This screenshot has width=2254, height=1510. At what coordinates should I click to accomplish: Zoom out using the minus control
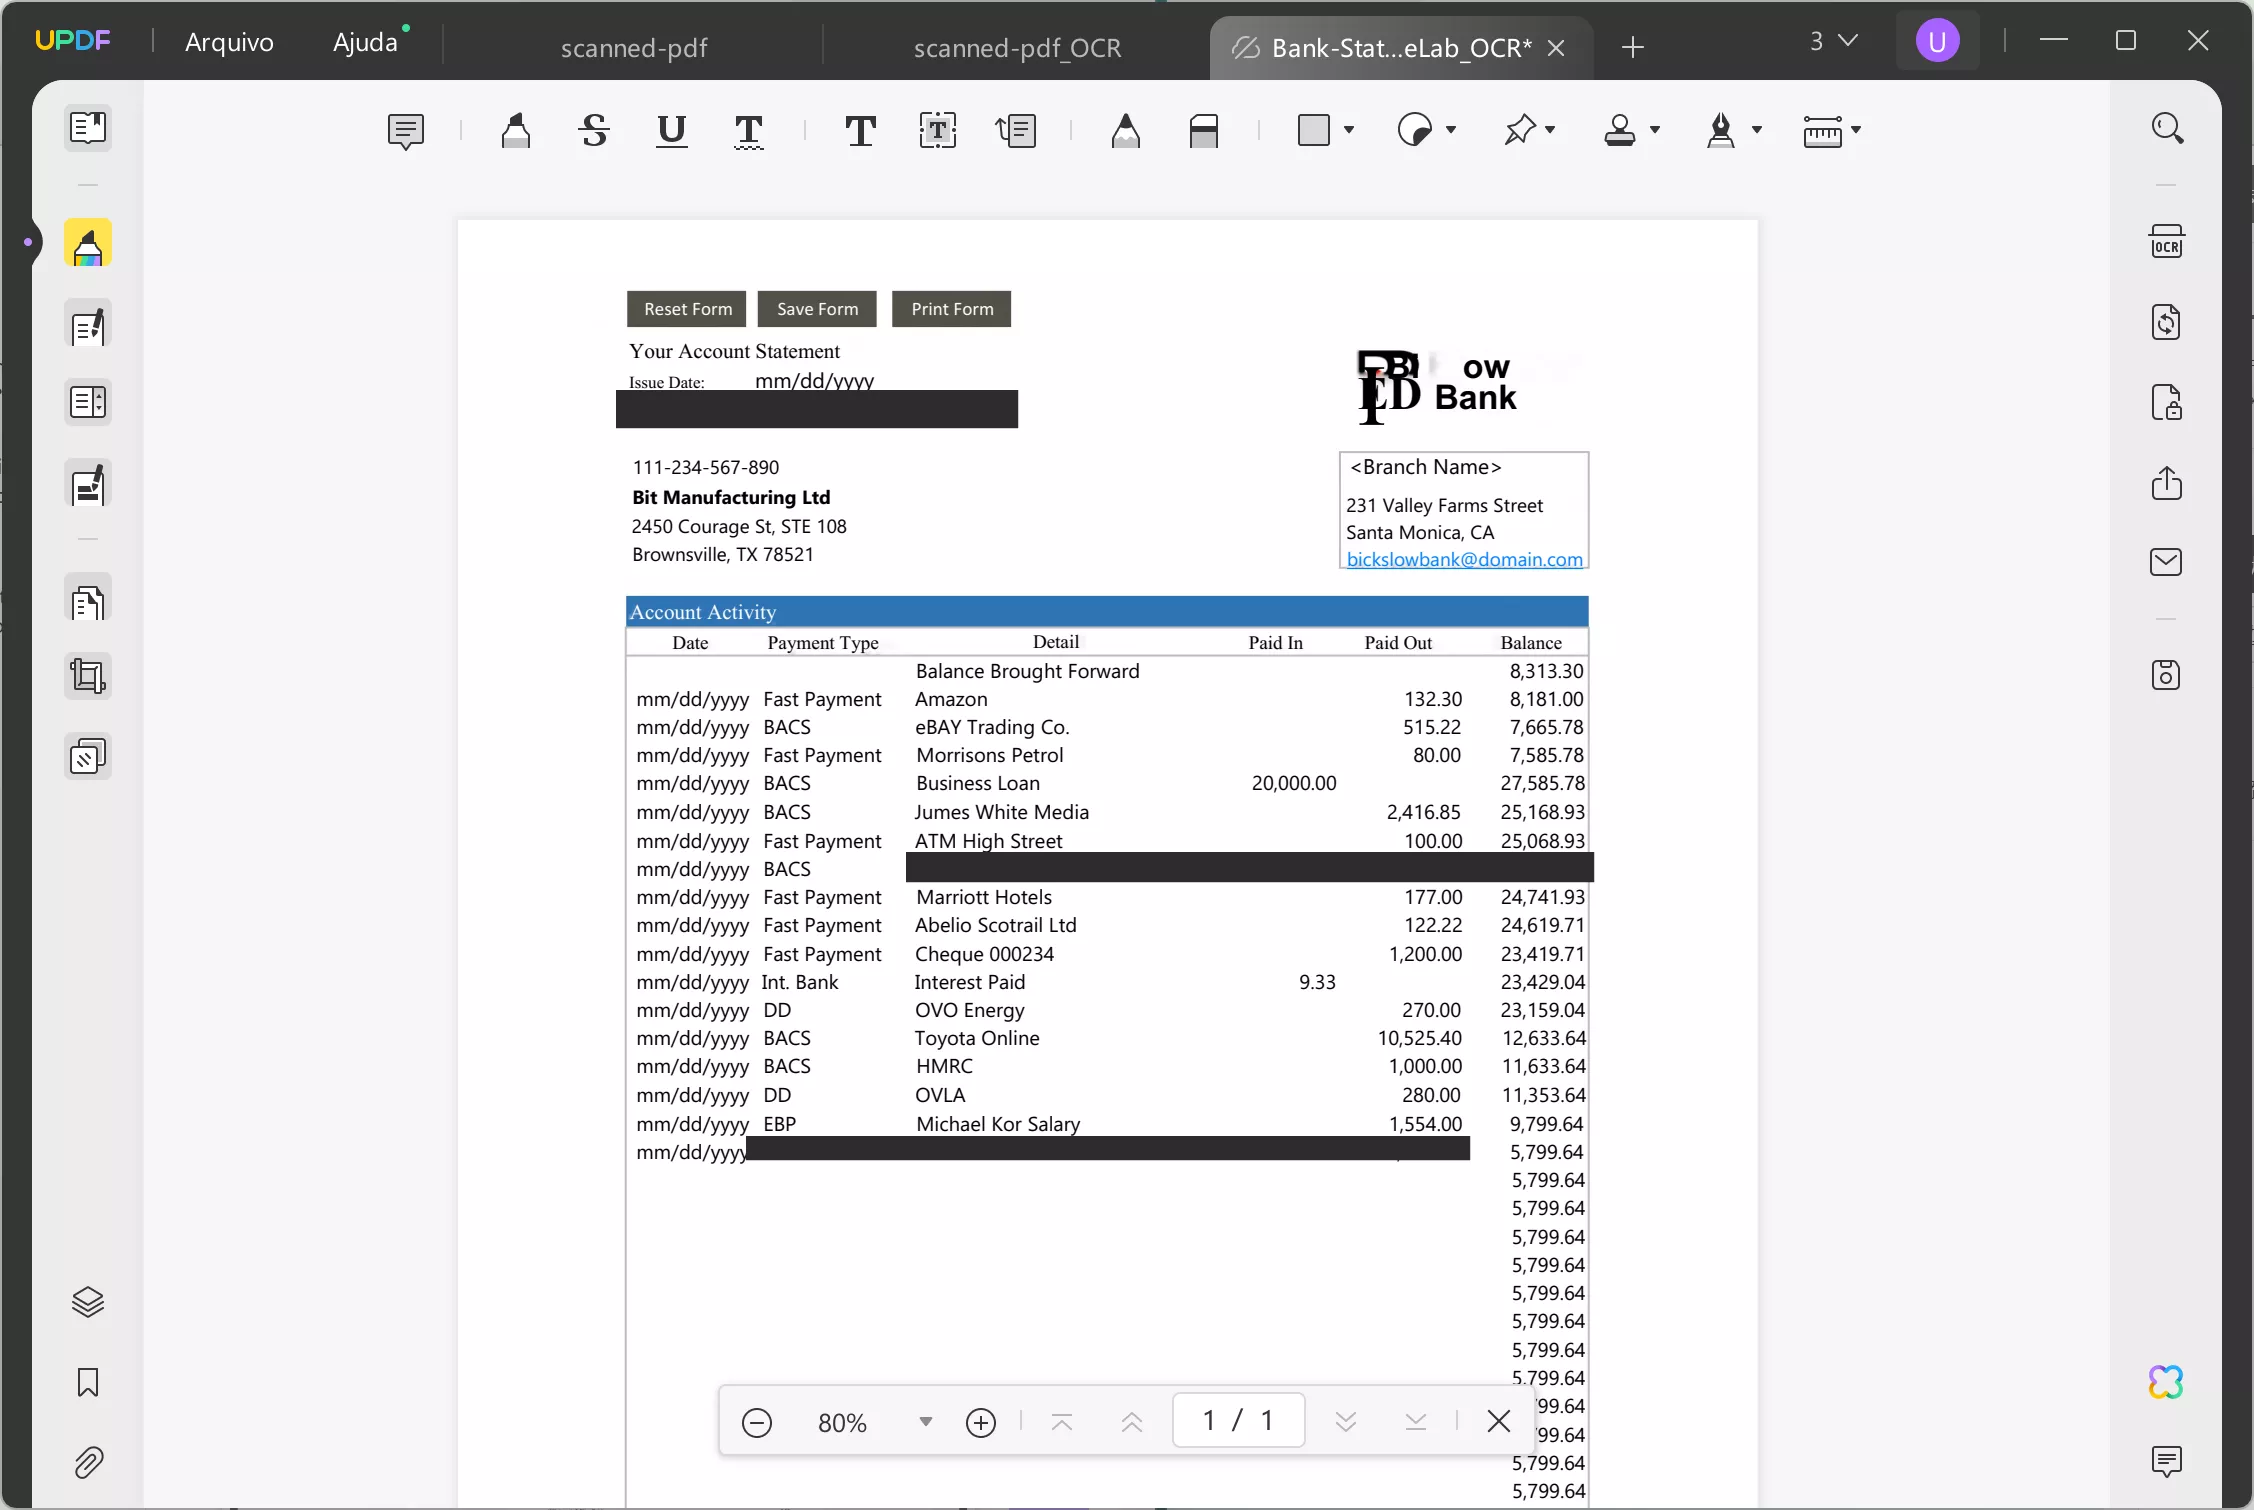pyautogui.click(x=757, y=1421)
